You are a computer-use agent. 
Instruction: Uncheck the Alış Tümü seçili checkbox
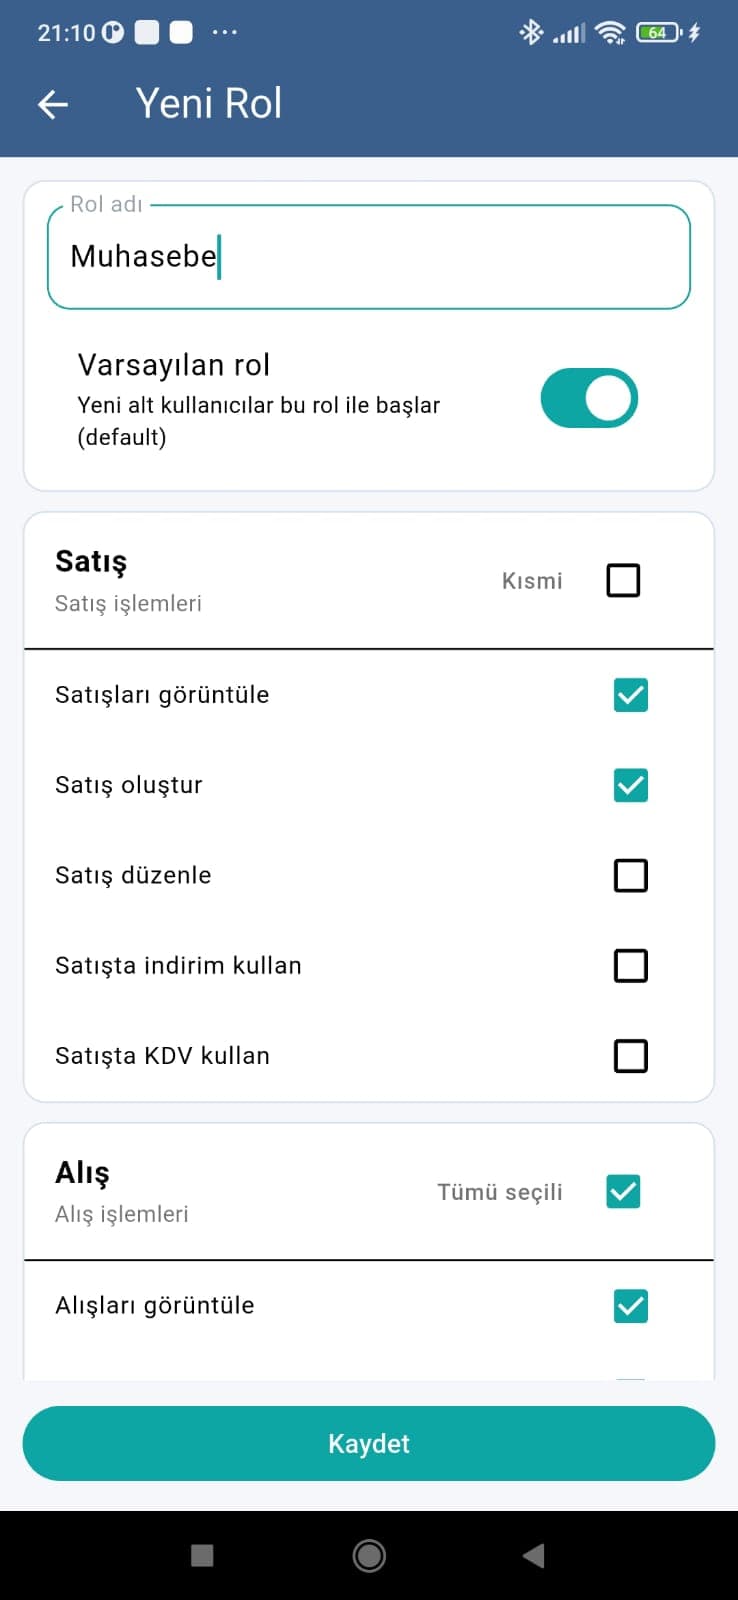coord(623,1191)
